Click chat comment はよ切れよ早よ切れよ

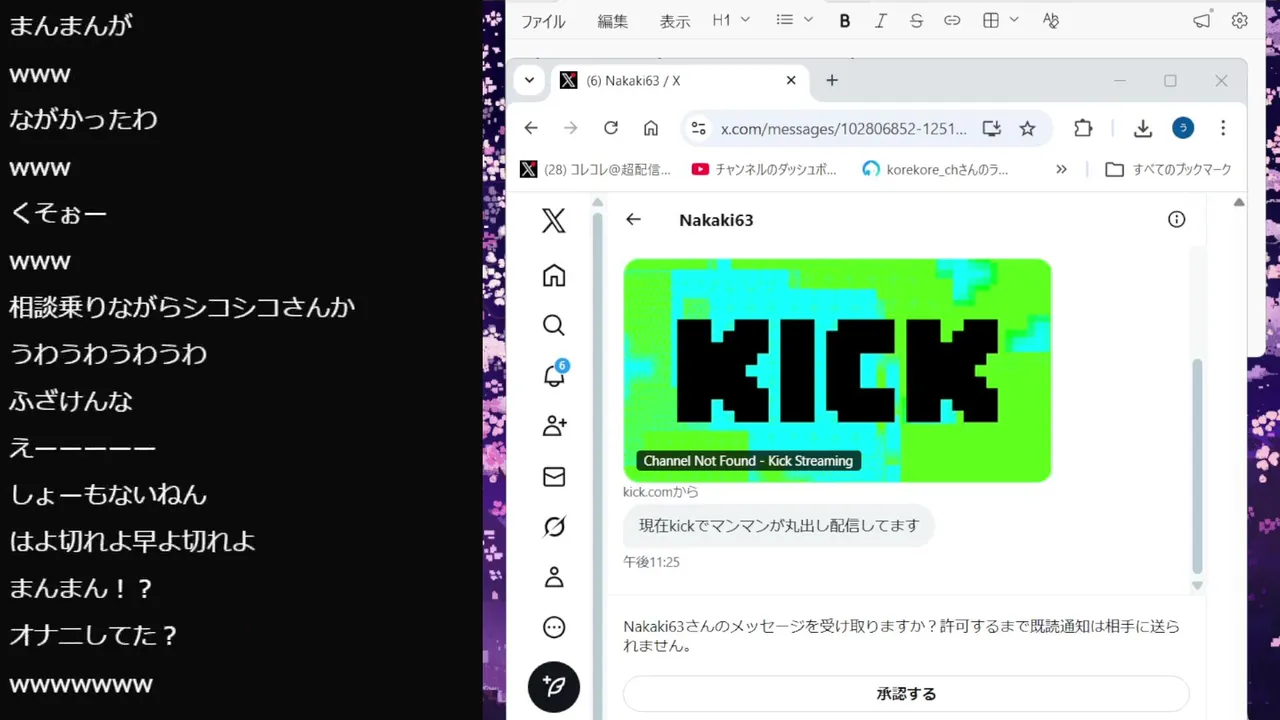point(133,541)
